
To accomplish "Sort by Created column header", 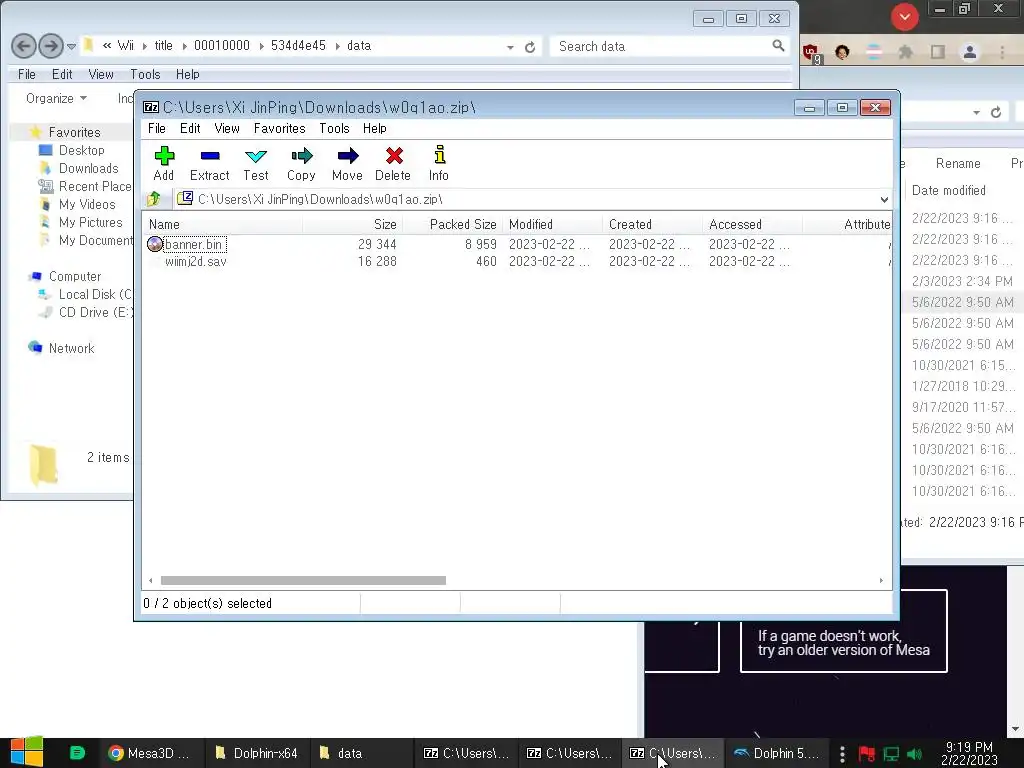I will (x=652, y=224).
